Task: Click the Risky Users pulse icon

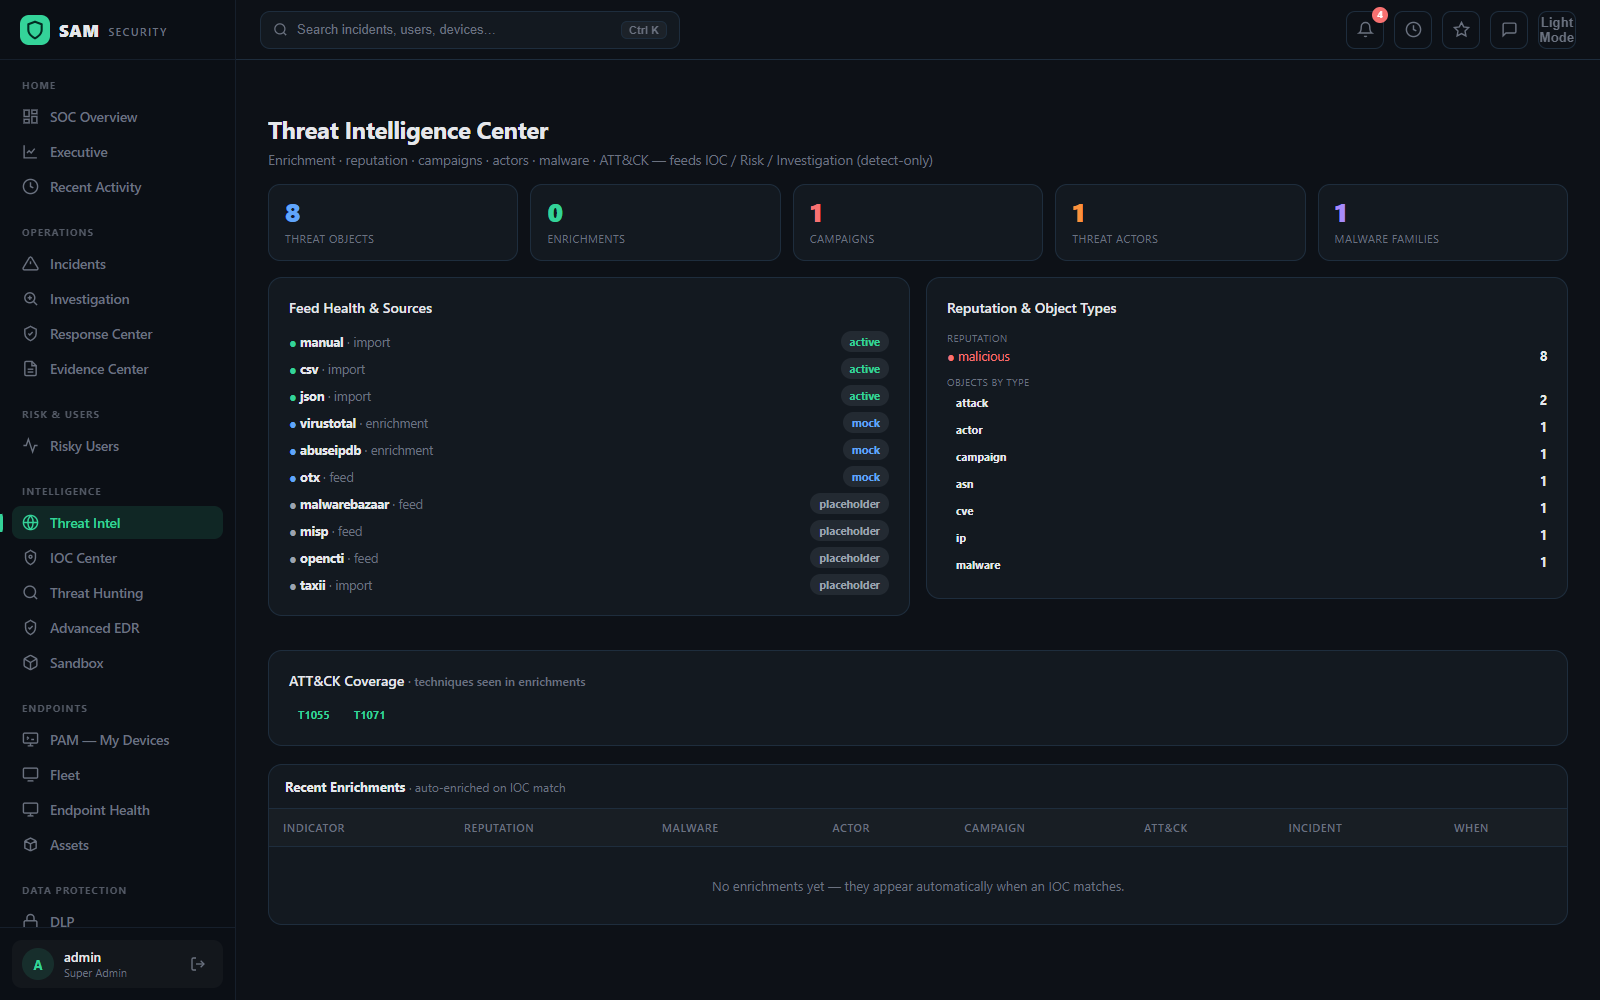Action: [30, 446]
